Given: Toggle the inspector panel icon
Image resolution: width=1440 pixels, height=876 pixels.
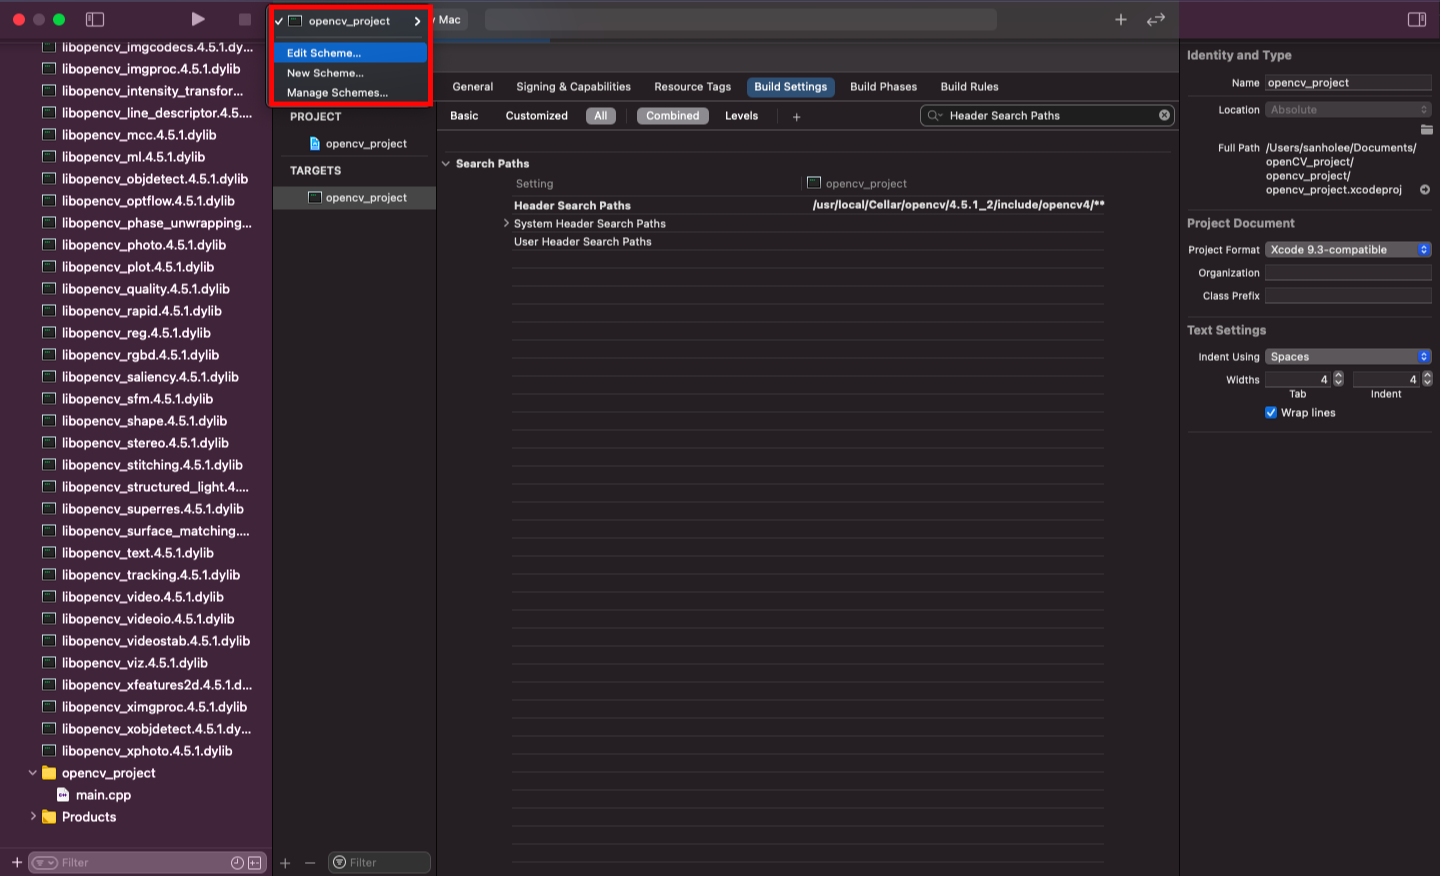Looking at the screenshot, I should click(x=1417, y=19).
